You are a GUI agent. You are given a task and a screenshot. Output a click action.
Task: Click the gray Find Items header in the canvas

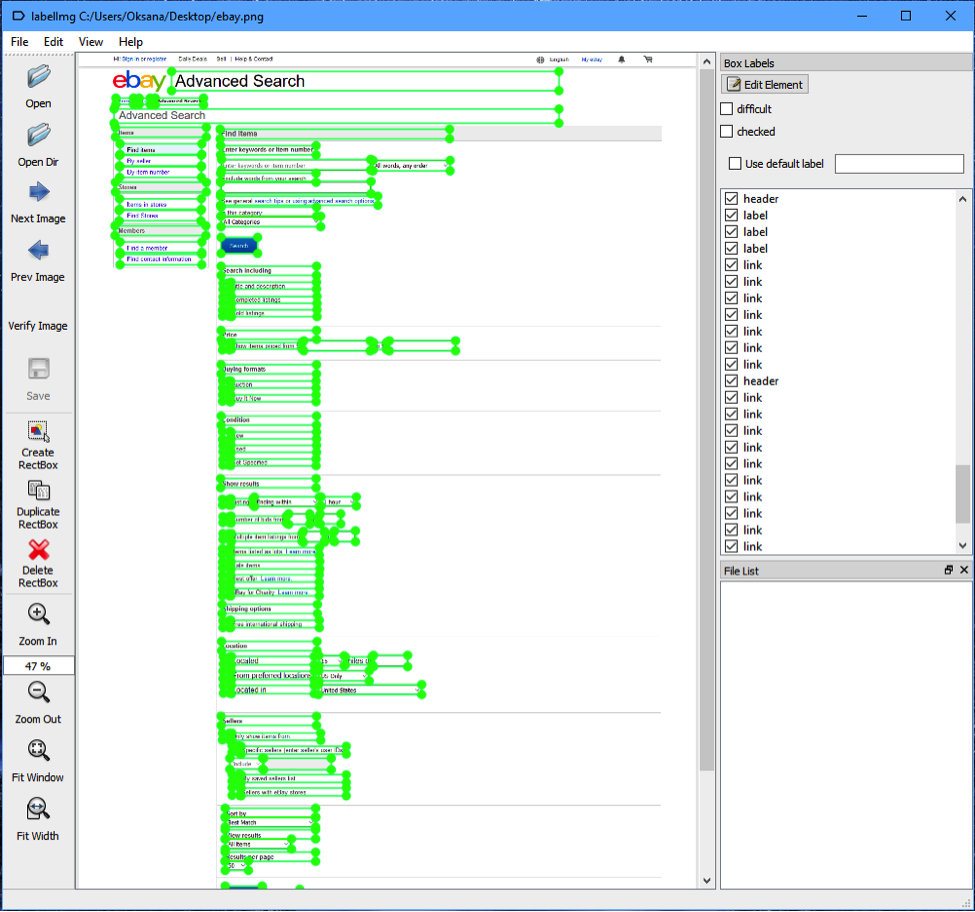coord(335,134)
